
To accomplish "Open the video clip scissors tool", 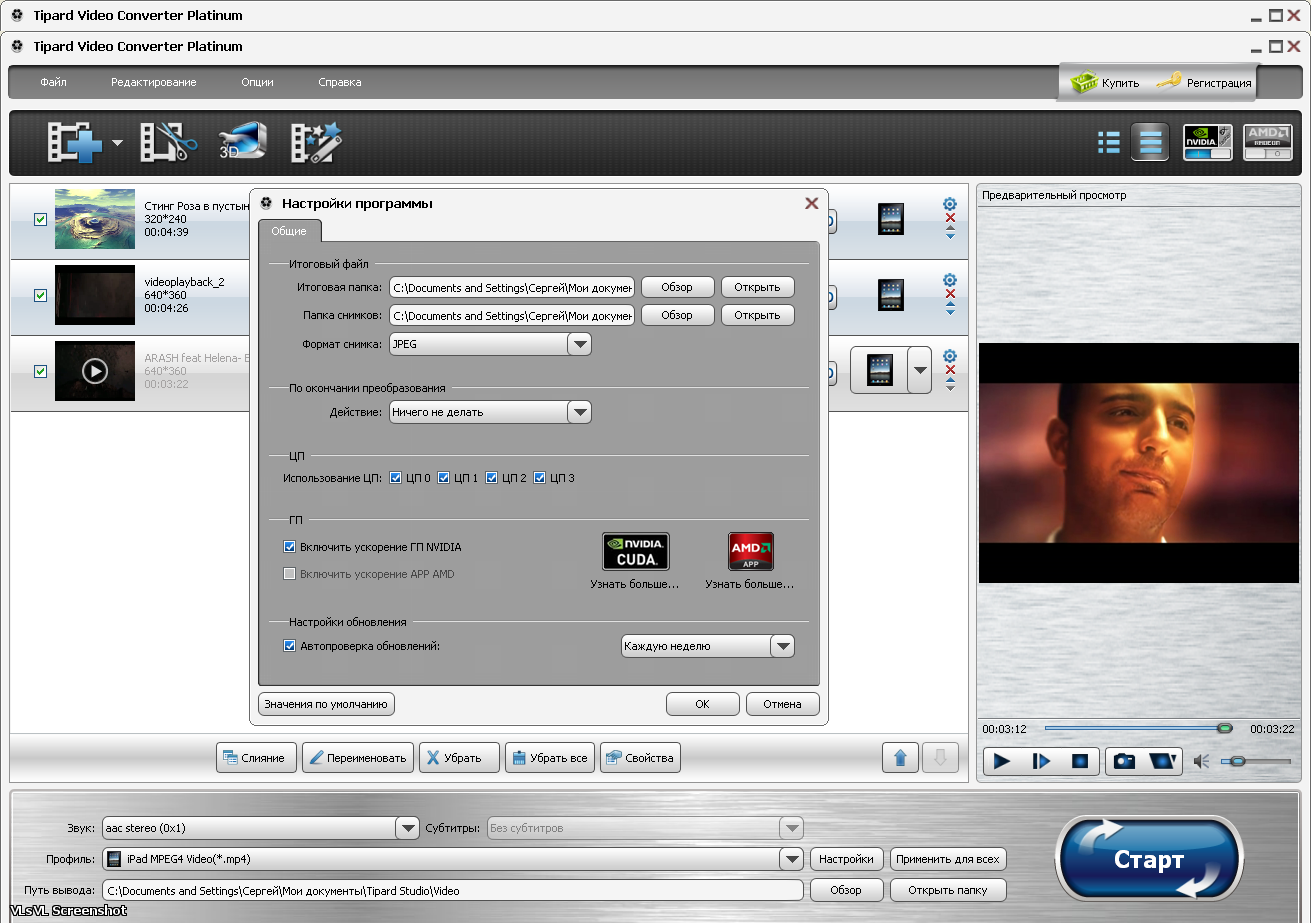I will (x=164, y=143).
